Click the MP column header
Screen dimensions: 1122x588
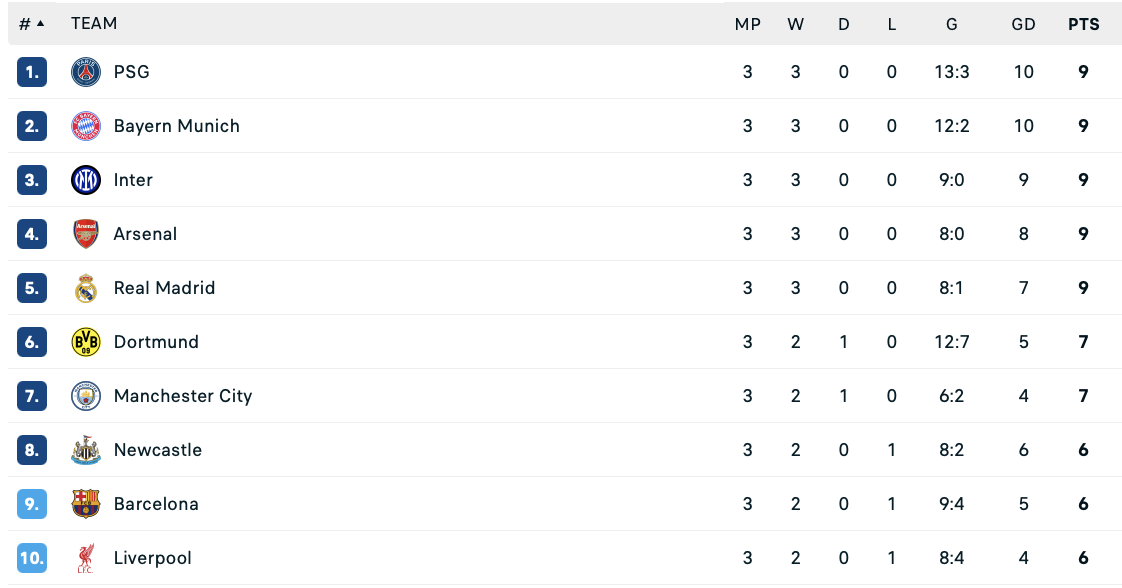tap(747, 24)
